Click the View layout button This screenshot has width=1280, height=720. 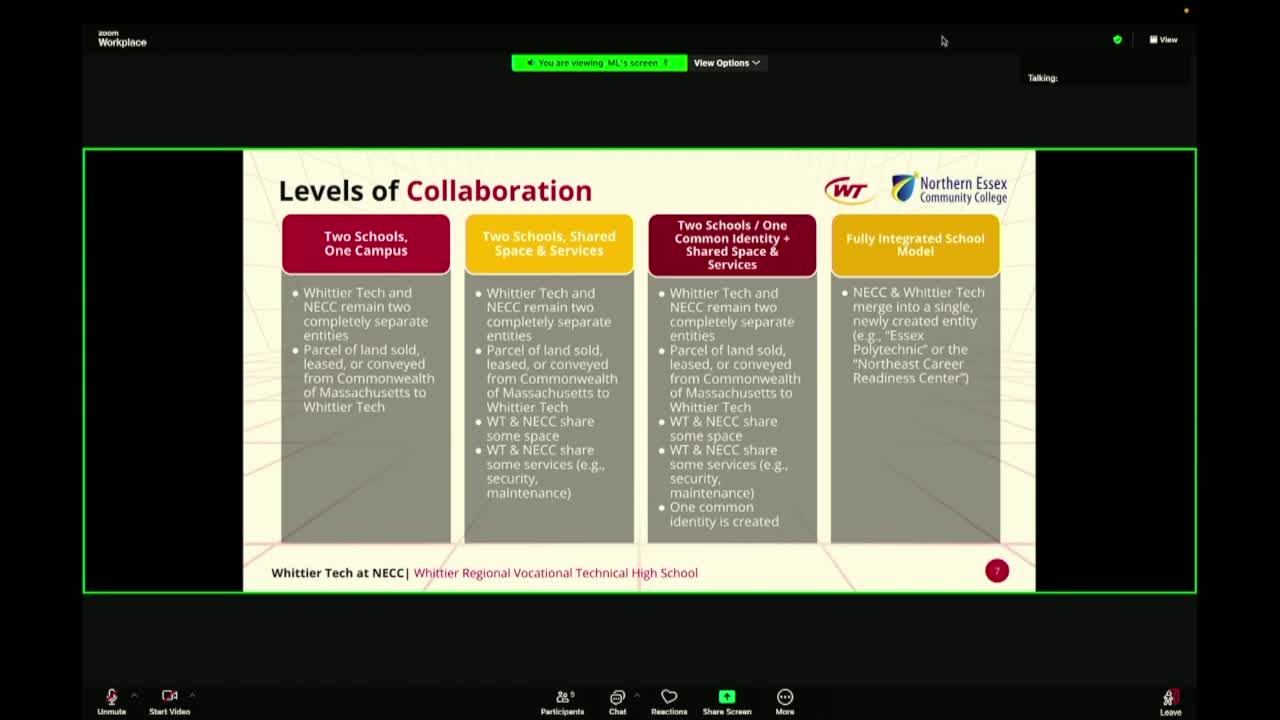(x=1163, y=40)
